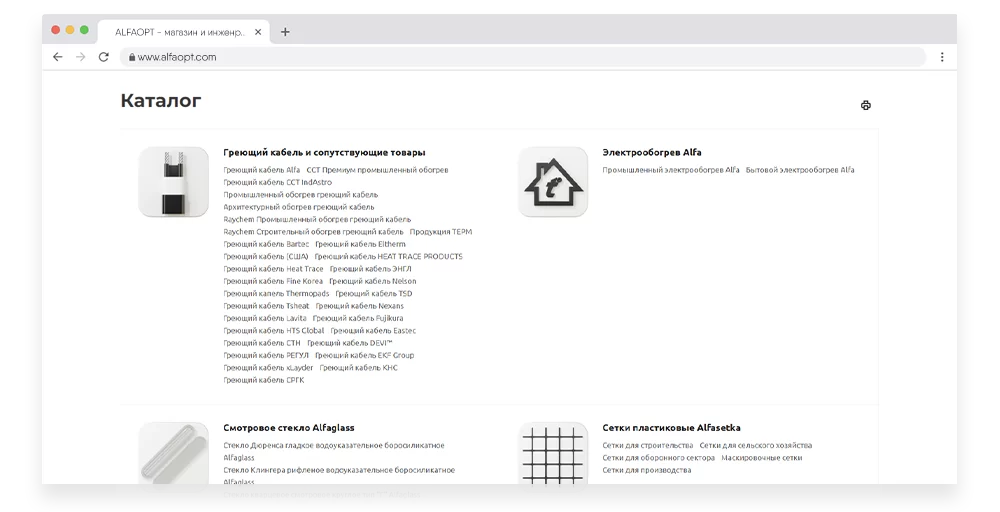Open Бытовой электрообогрев Alfa link
Screen dimensions: 1000x512
(x=800, y=170)
